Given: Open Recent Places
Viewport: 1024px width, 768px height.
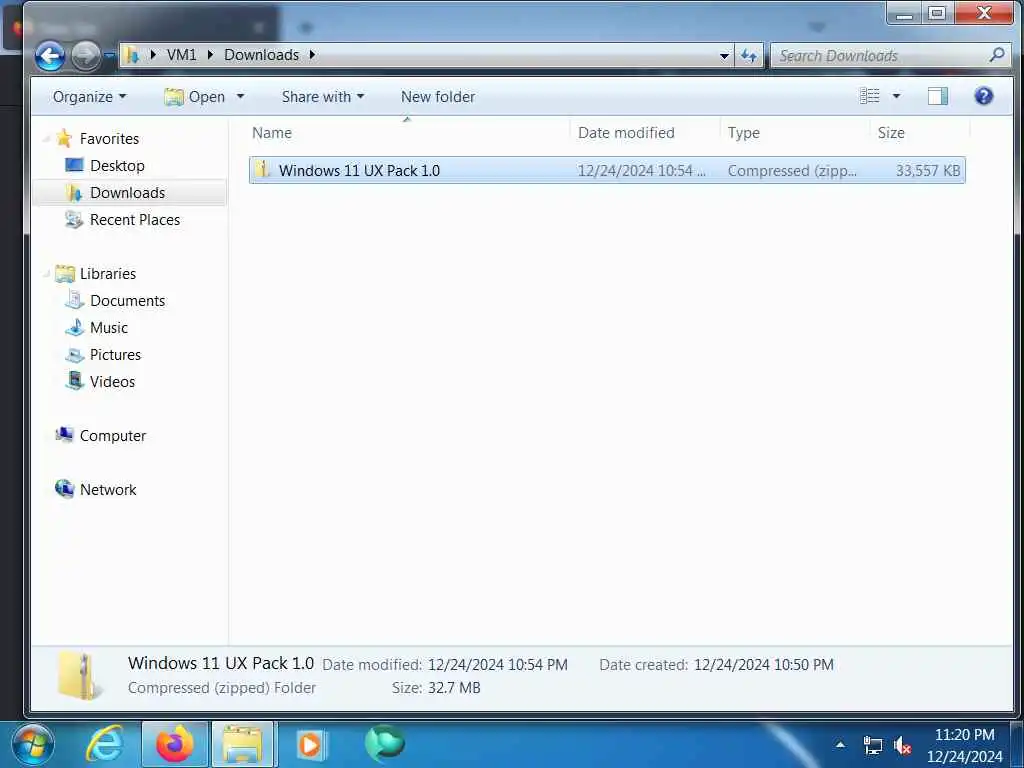Looking at the screenshot, I should tap(135, 220).
